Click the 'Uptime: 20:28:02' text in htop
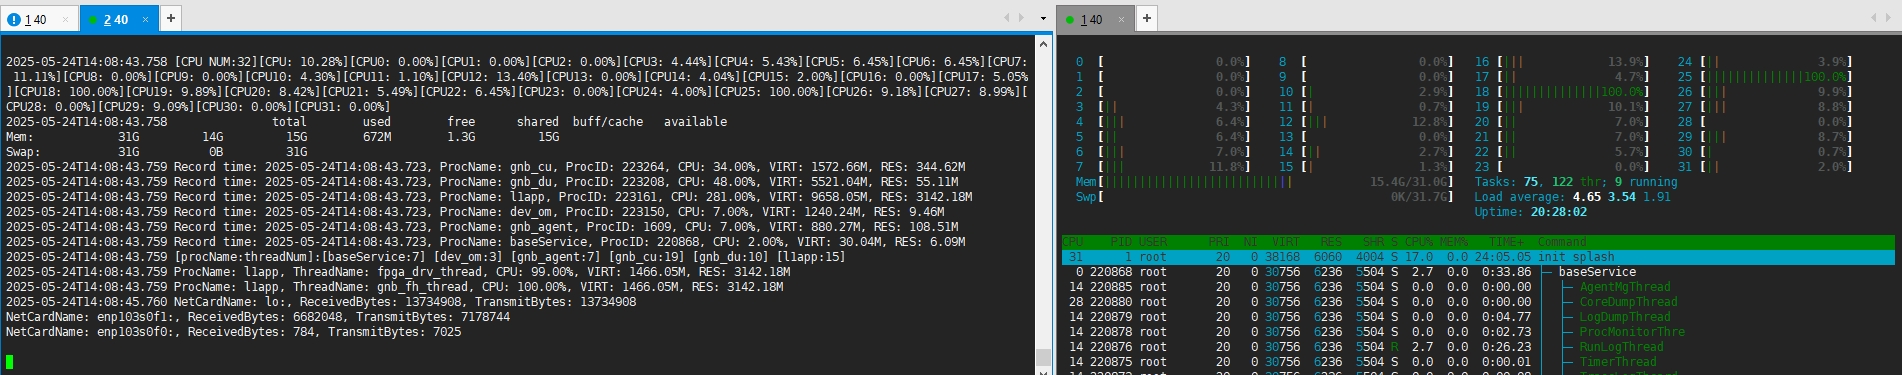Screen dimensions: 1902x375 pyautogui.click(x=1532, y=212)
